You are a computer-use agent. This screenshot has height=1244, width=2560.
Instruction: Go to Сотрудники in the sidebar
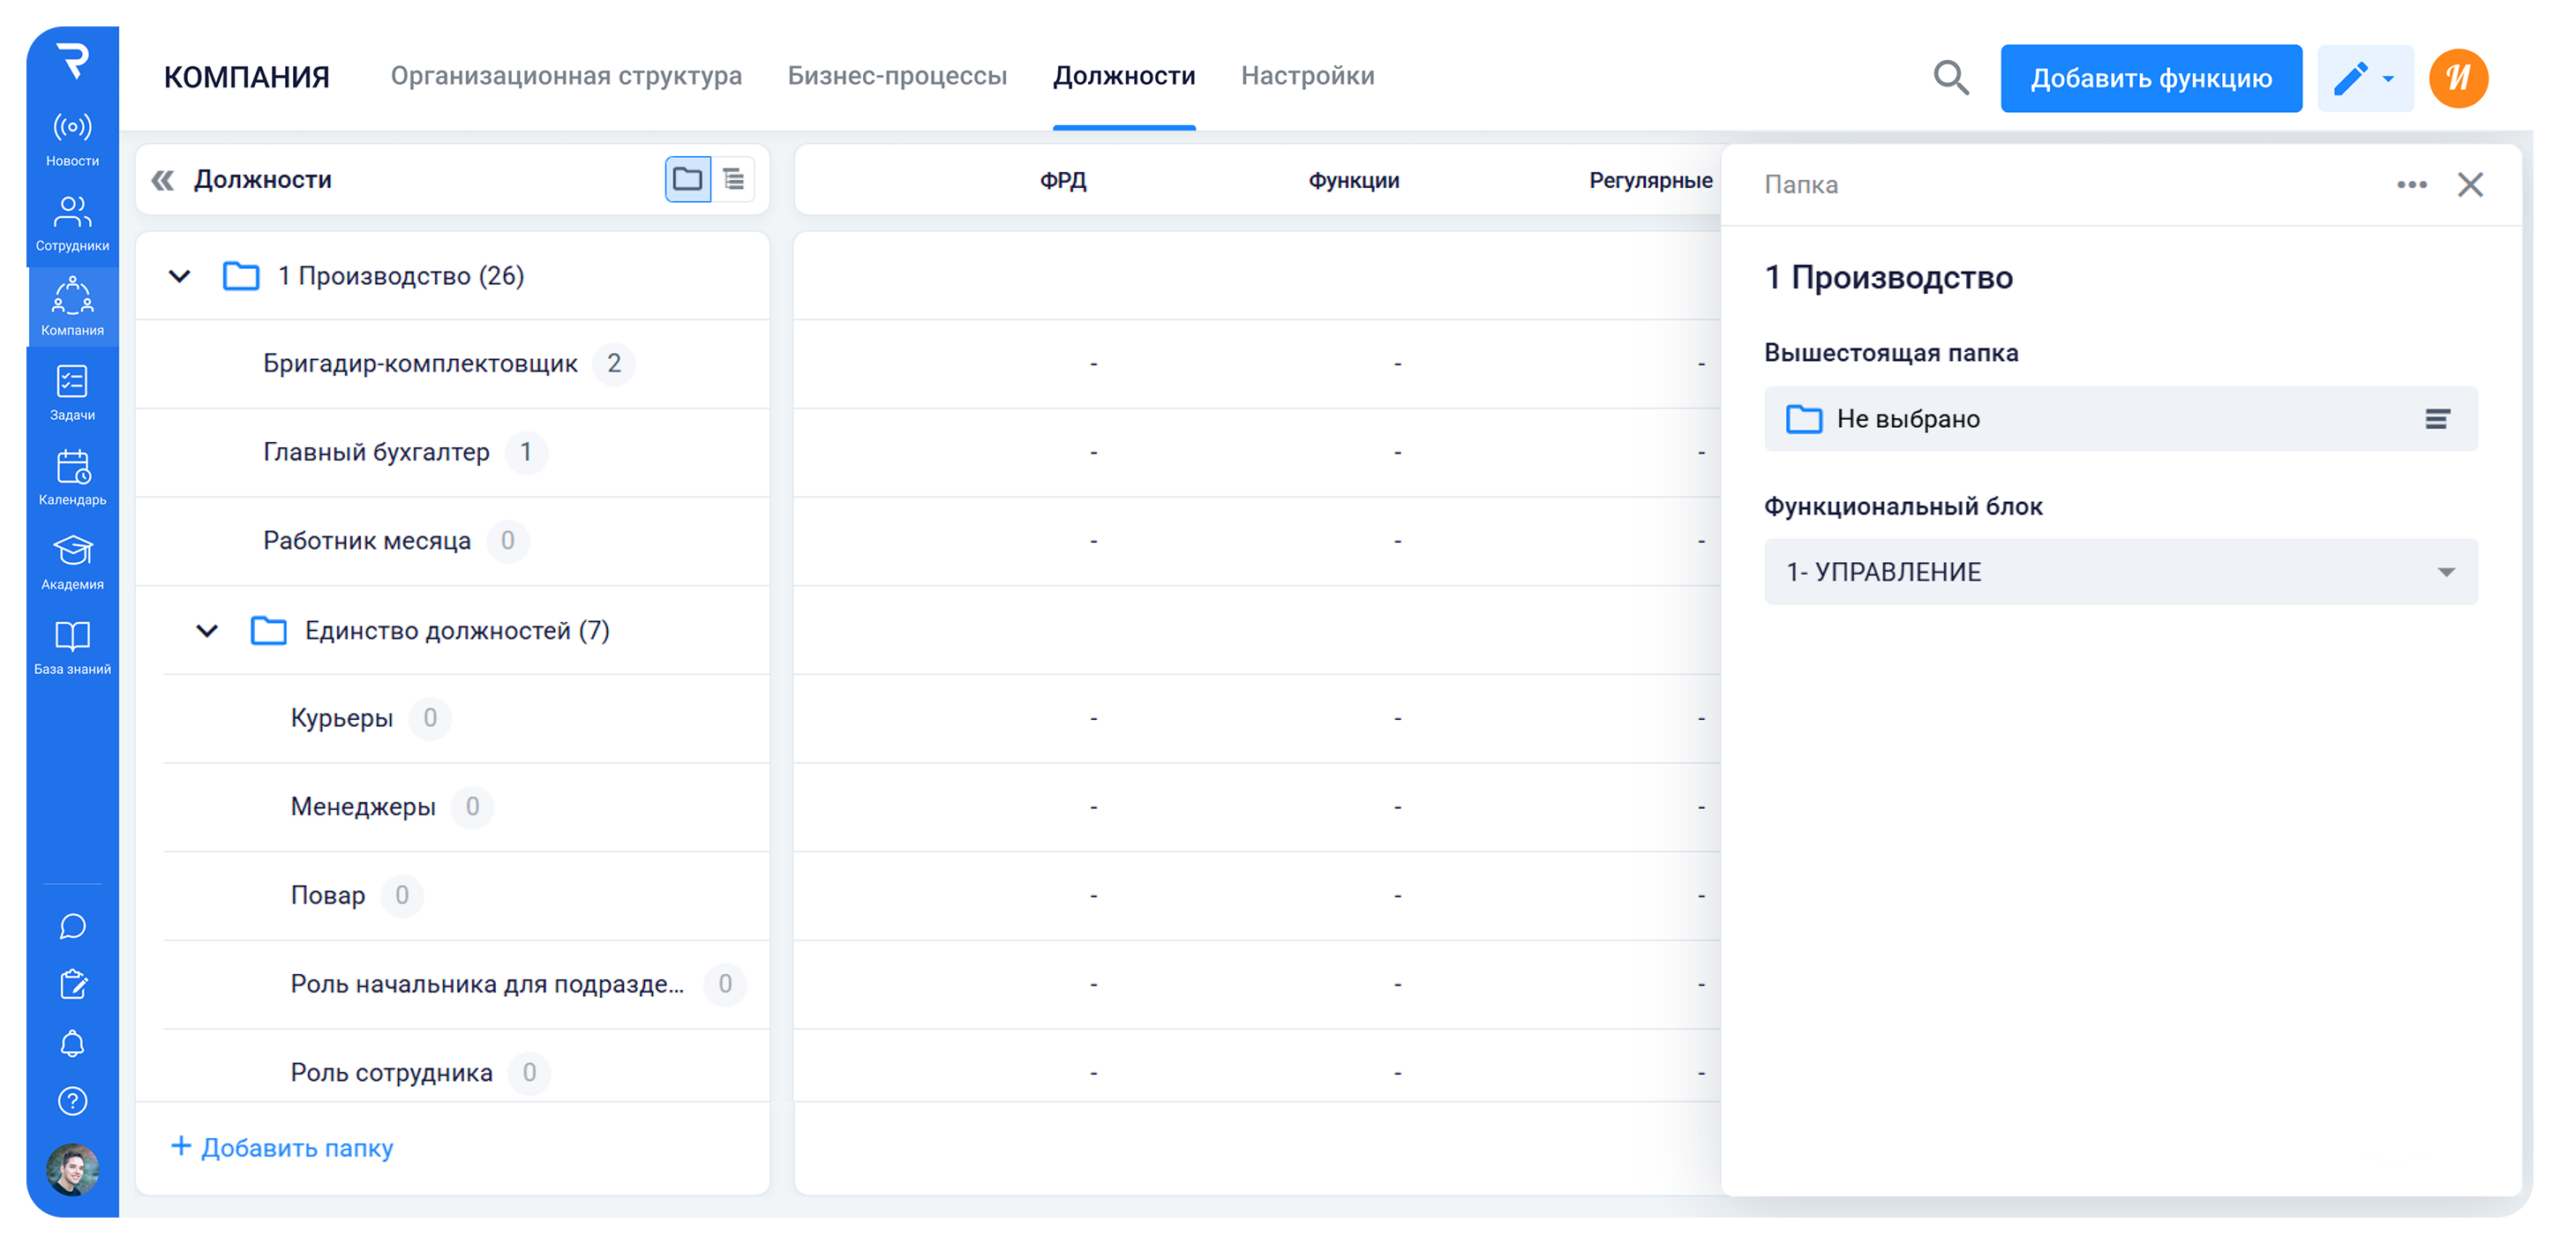[72, 223]
